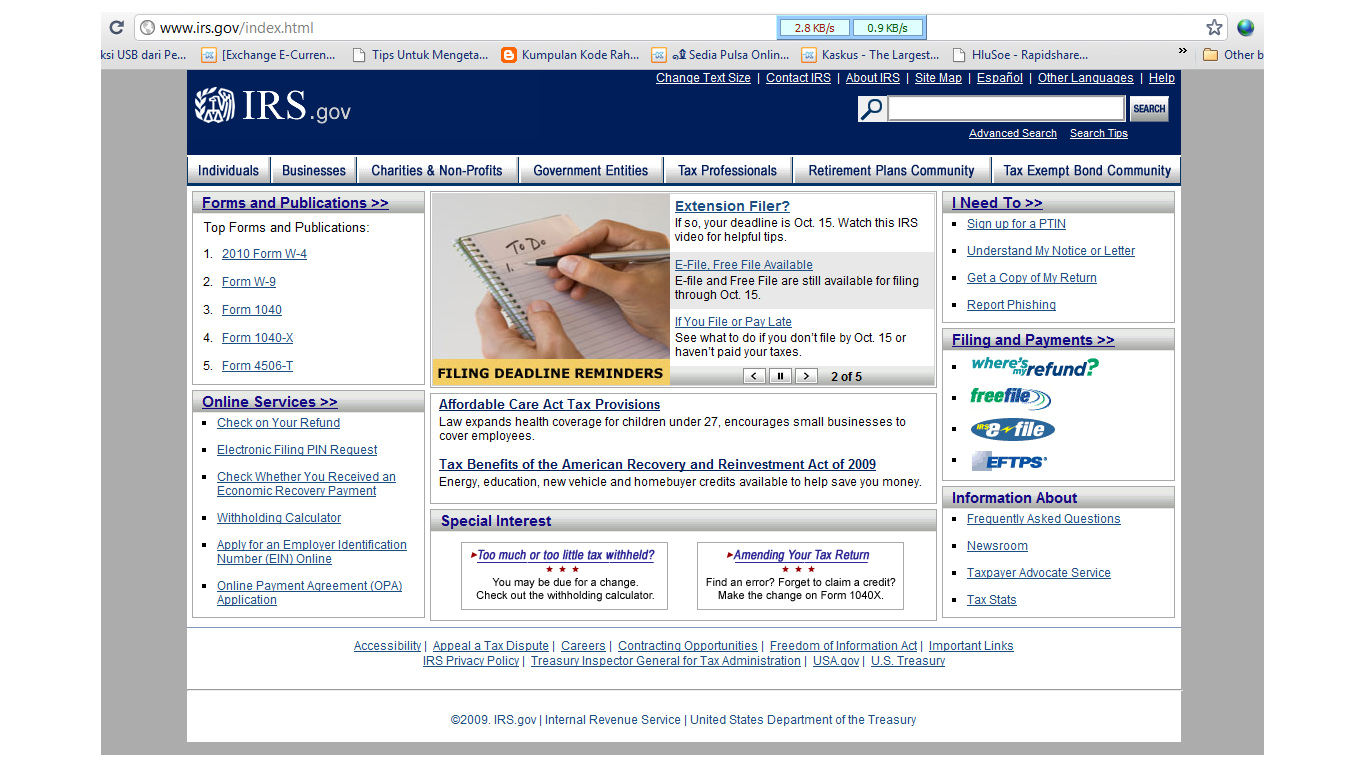1366x768 pixels.
Task: Click the IRS.gov logo
Action: click(x=273, y=106)
